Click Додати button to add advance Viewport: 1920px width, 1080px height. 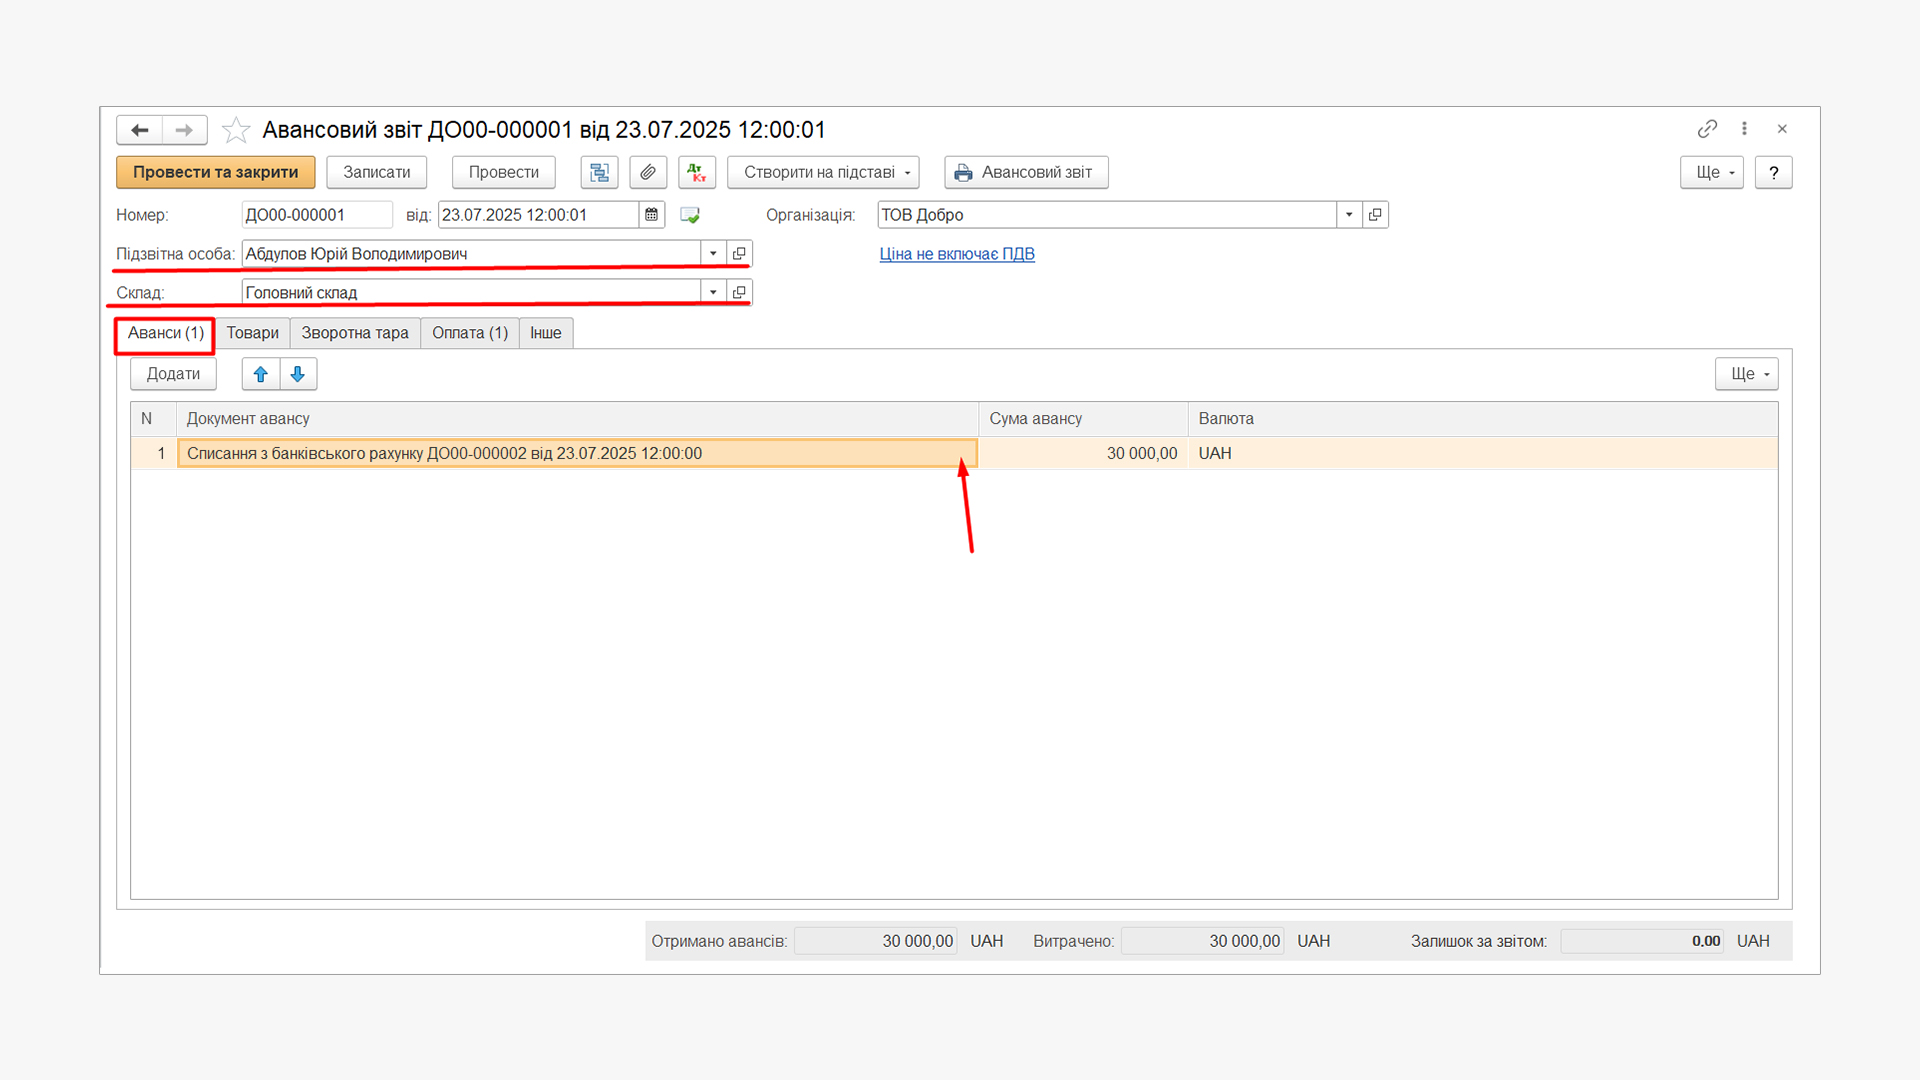tap(173, 374)
